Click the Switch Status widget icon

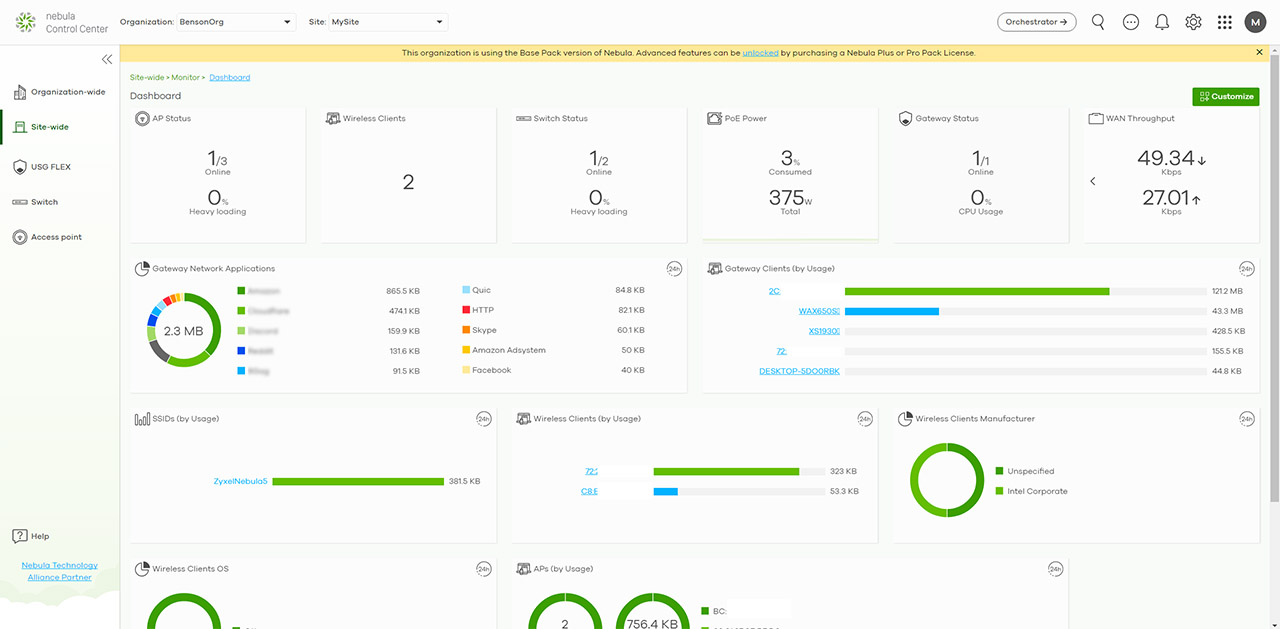tap(523, 118)
